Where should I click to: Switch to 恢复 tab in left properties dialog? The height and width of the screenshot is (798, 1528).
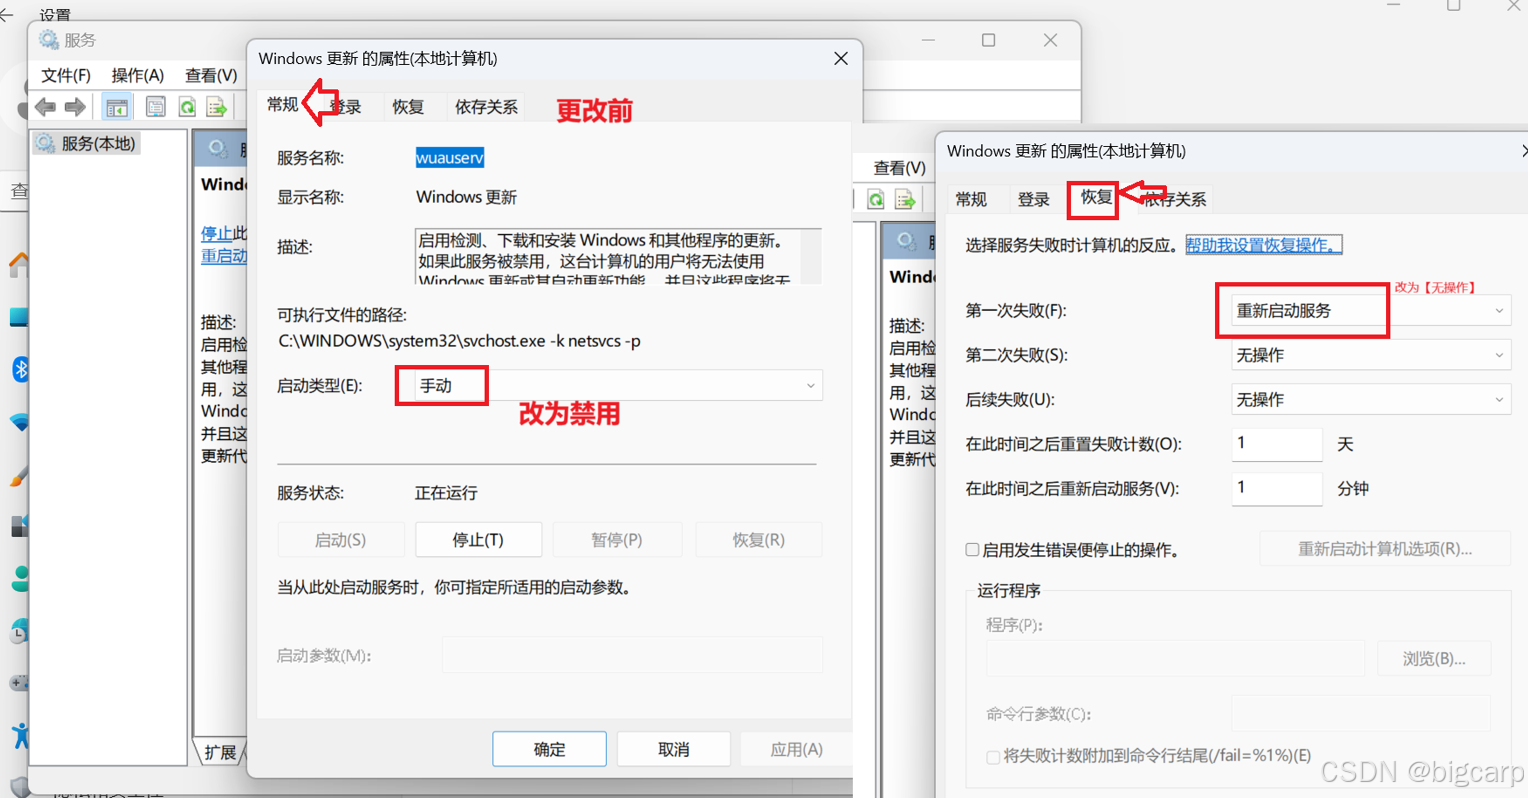pyautogui.click(x=408, y=107)
